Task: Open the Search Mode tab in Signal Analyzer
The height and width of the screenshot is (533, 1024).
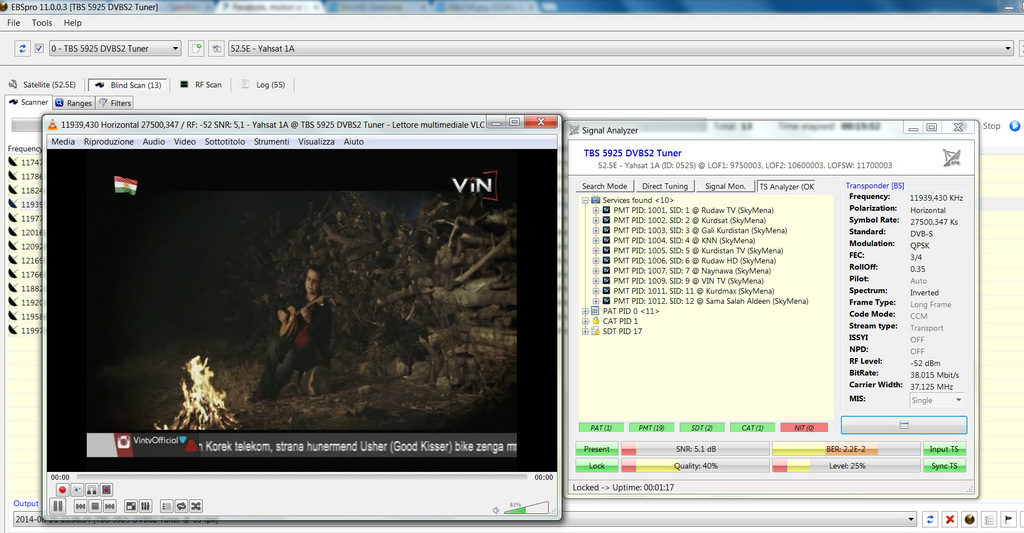Action: [x=604, y=186]
